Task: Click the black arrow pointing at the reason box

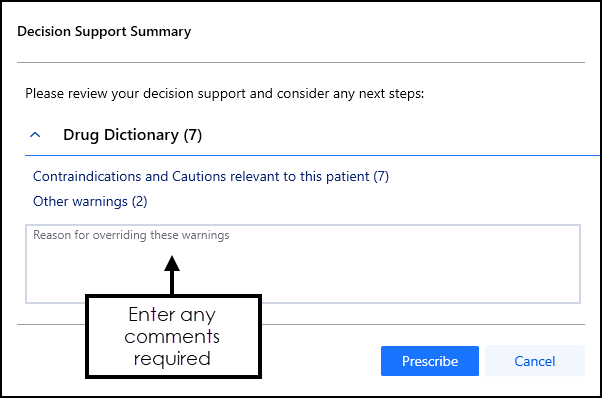Action: point(172,275)
